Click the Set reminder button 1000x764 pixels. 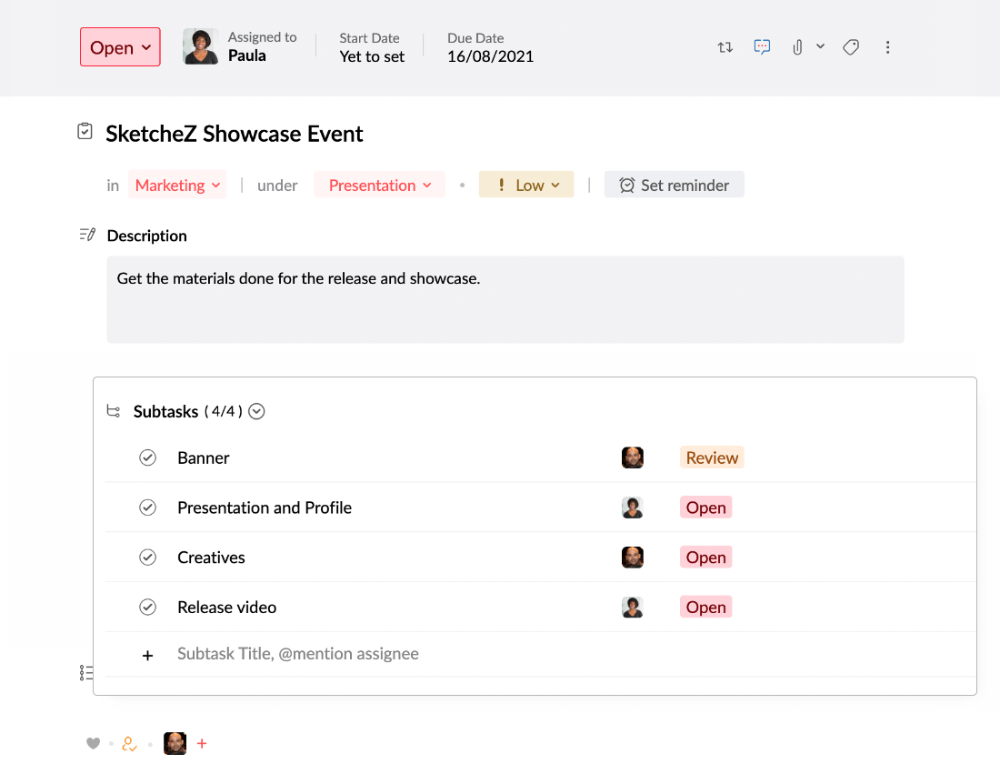point(674,185)
